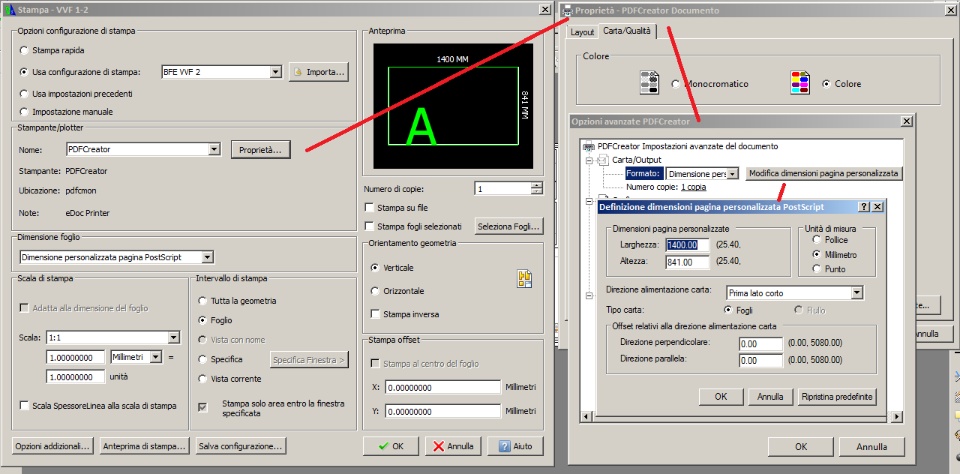960x474 pixels.
Task: Click Annulla in PostScript page size dialog
Action: click(770, 397)
